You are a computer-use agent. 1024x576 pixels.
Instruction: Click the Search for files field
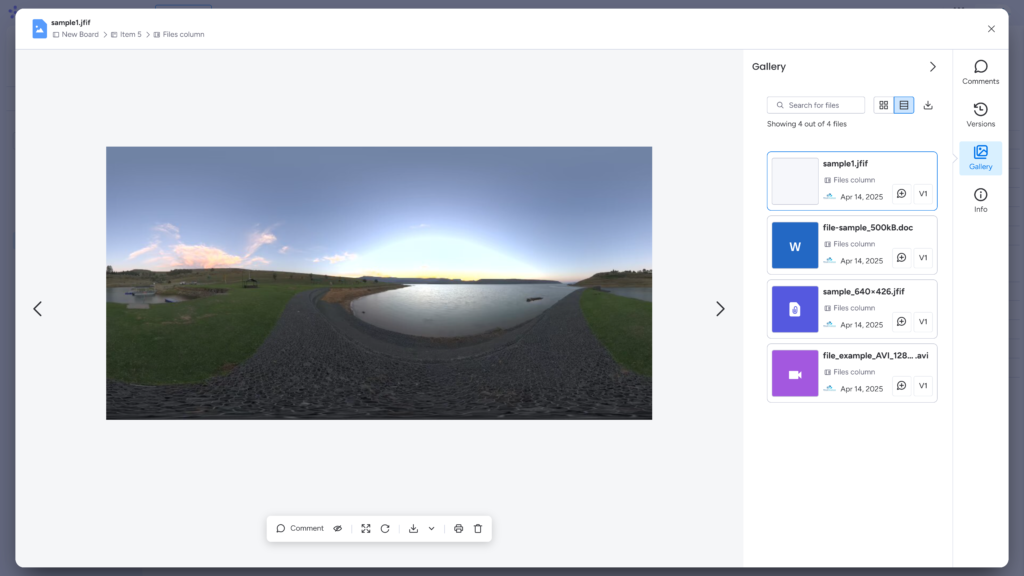816,105
